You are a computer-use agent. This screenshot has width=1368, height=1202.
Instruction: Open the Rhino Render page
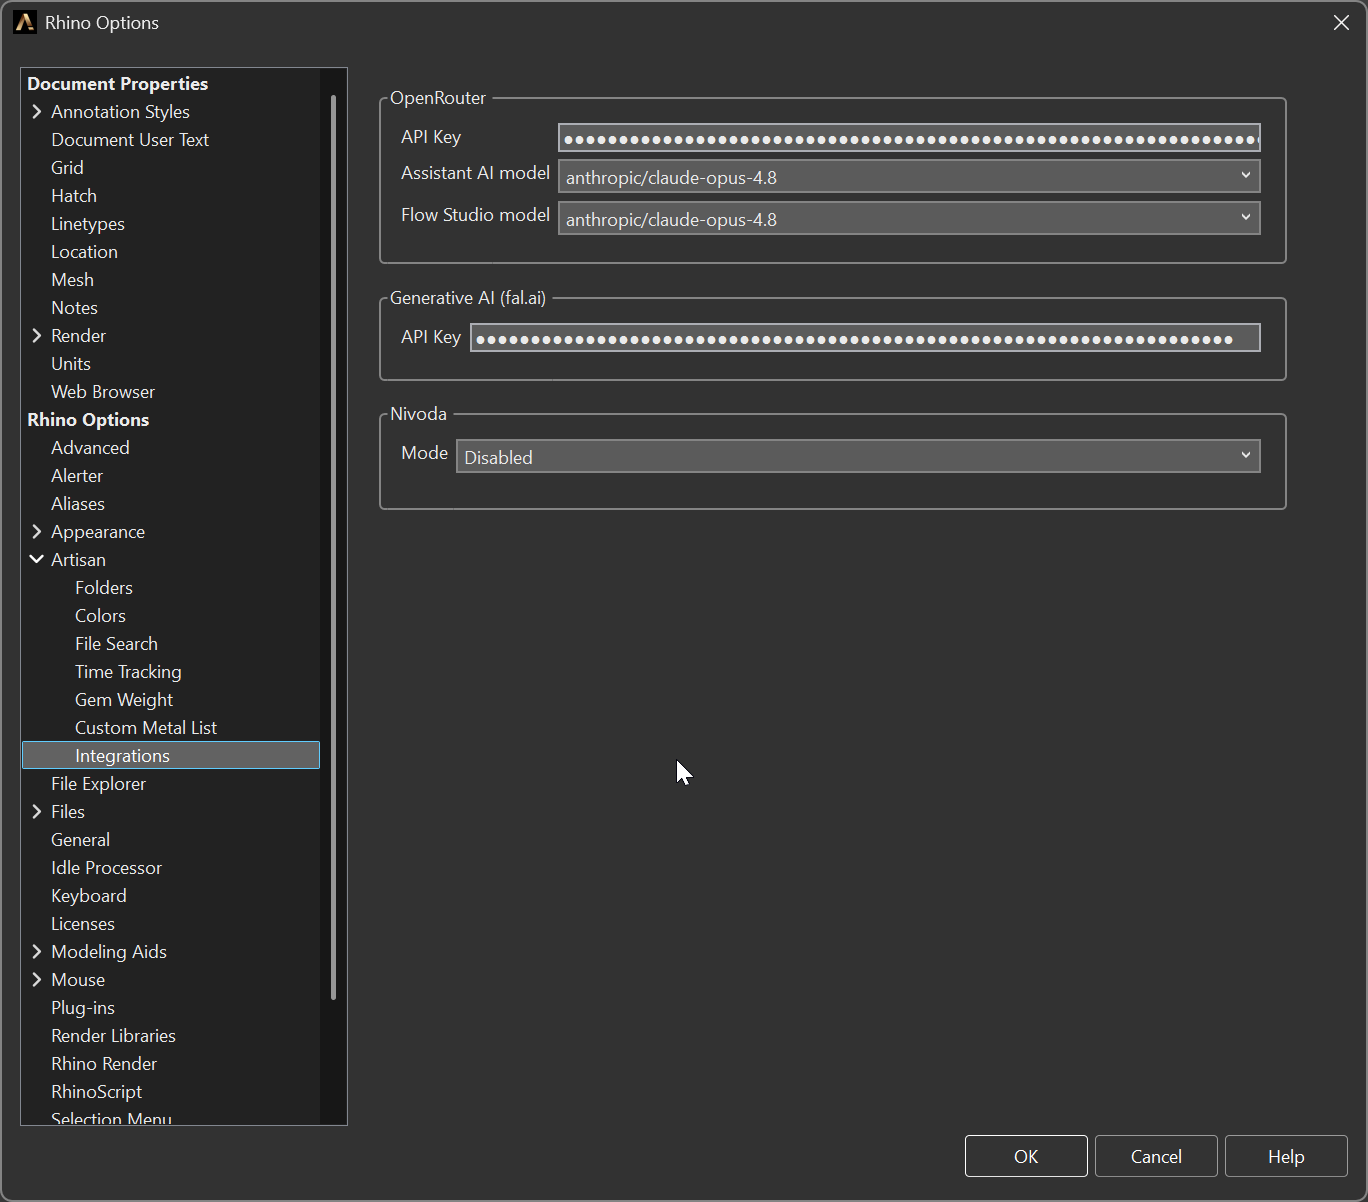tap(104, 1064)
